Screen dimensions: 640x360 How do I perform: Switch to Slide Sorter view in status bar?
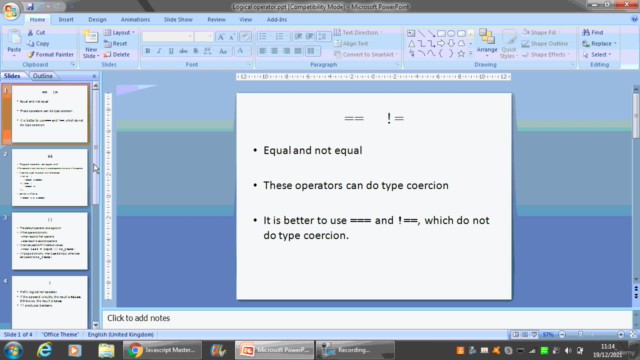tap(525, 335)
